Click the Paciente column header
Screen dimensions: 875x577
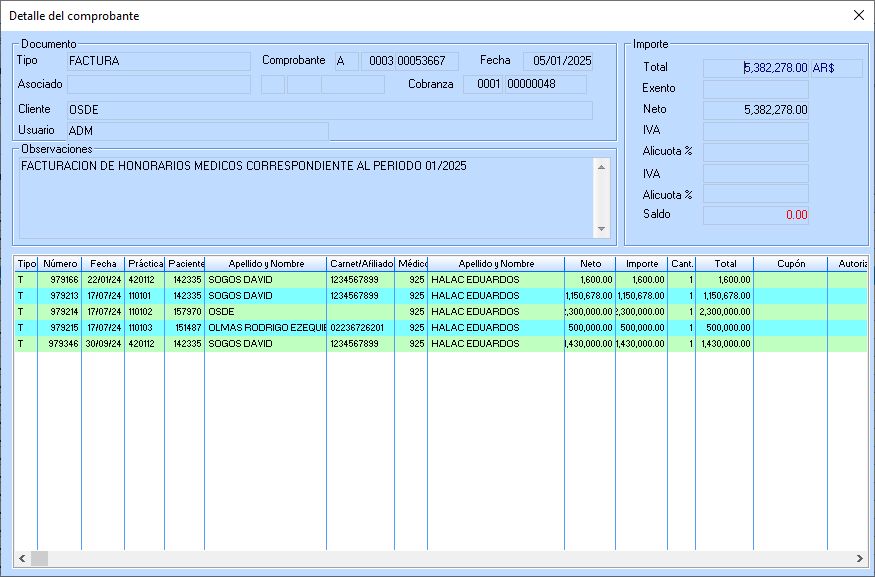185,263
